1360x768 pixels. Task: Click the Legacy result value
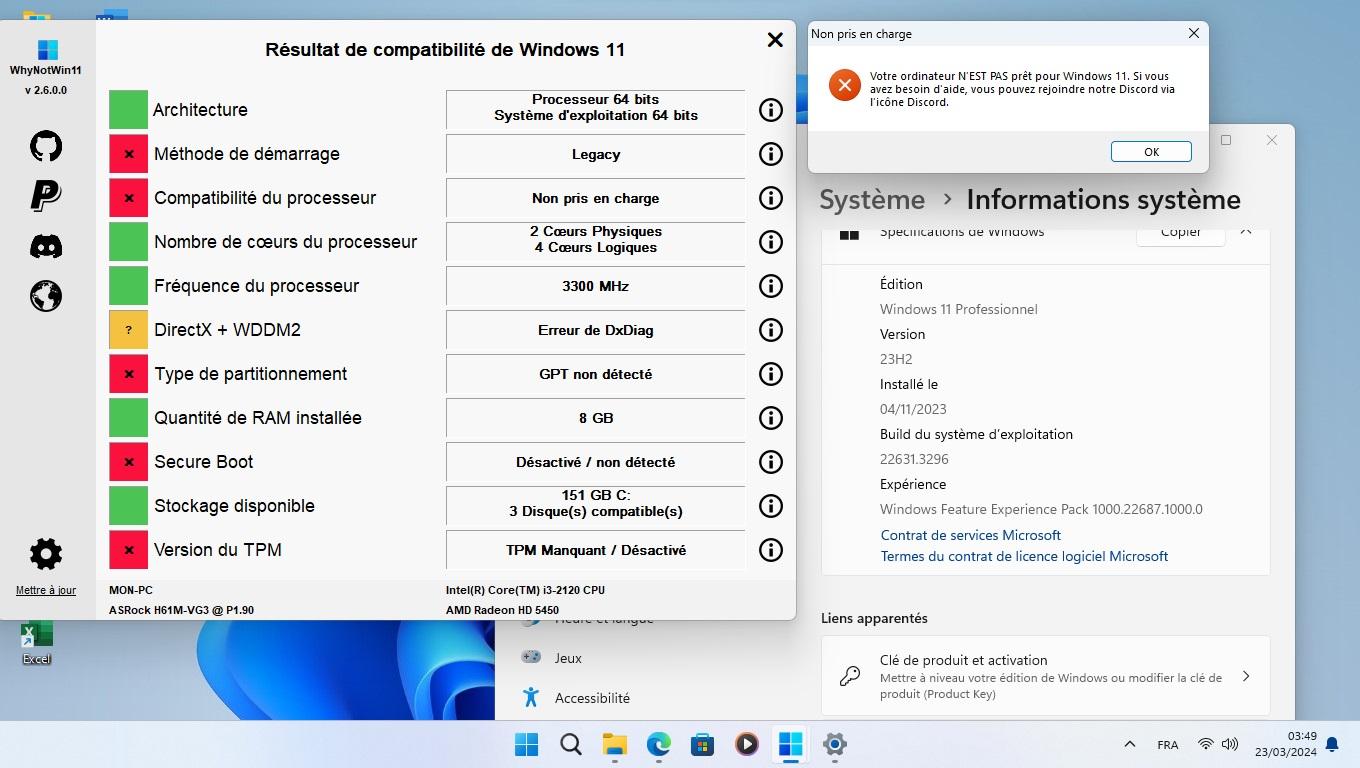596,154
